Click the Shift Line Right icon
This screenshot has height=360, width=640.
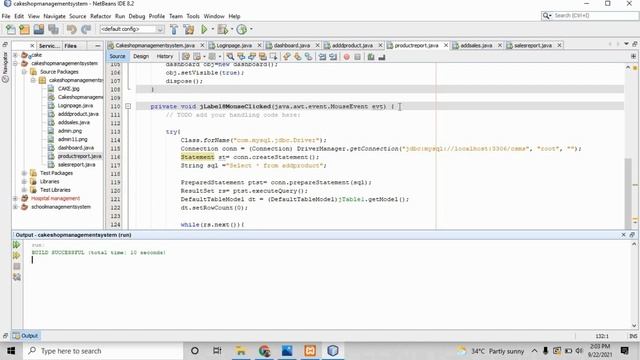click(333, 57)
